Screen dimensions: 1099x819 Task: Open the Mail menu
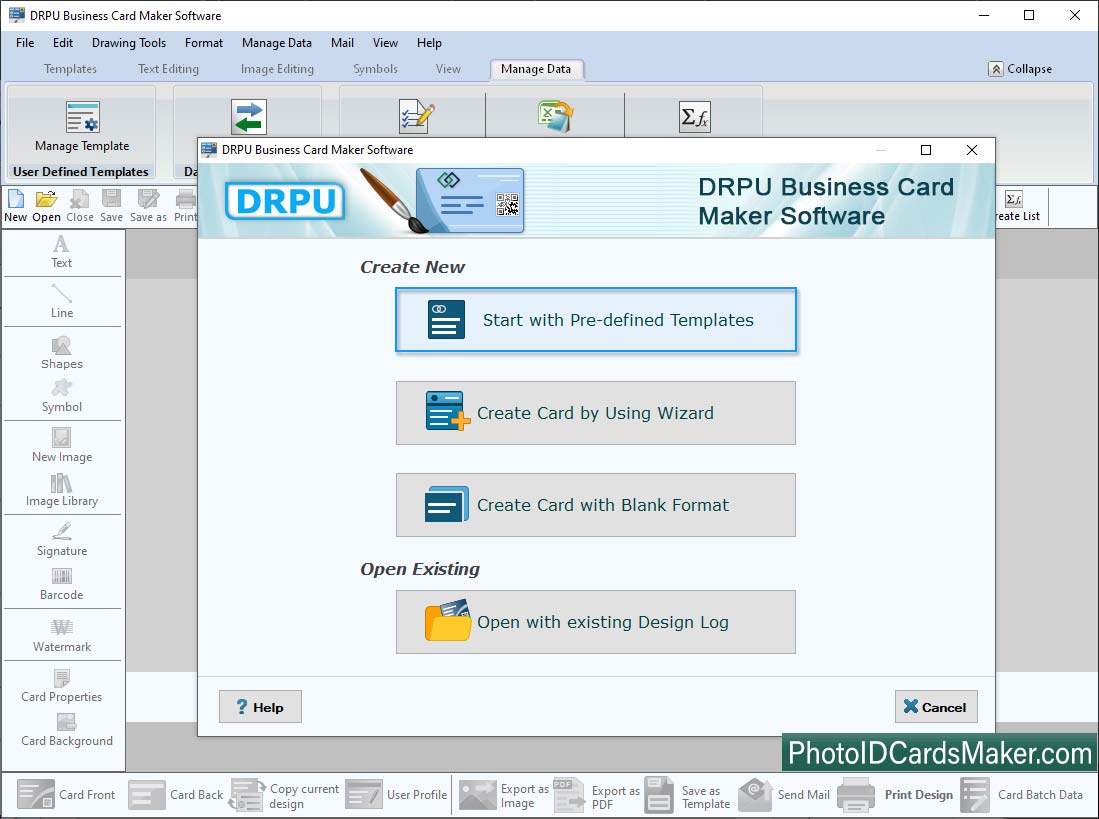point(342,43)
